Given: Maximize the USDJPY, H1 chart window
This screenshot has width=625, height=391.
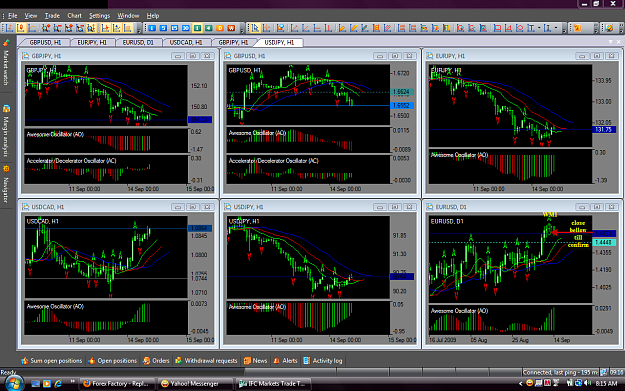Looking at the screenshot, I should pos(395,207).
